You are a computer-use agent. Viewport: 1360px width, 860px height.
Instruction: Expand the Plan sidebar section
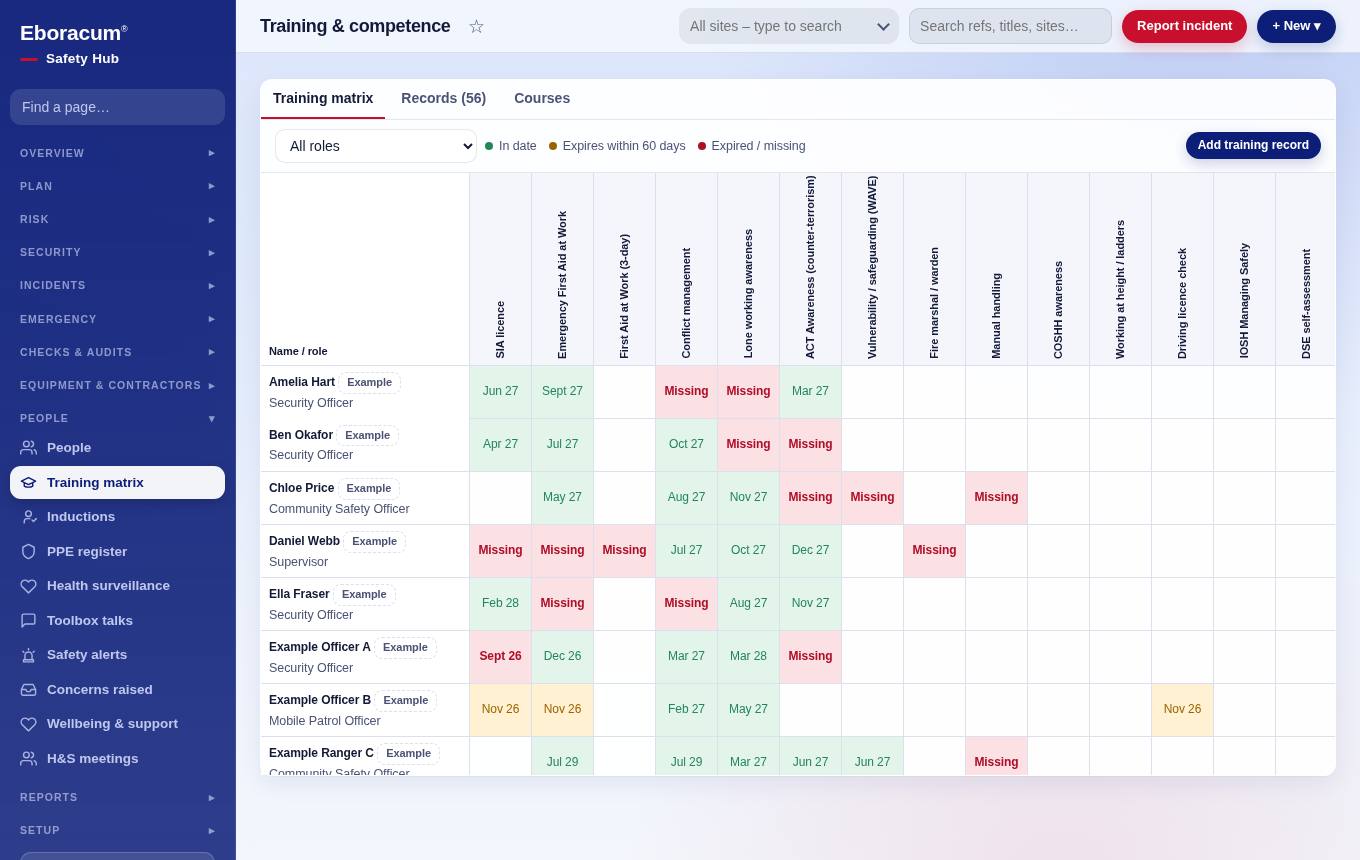tap(117, 186)
